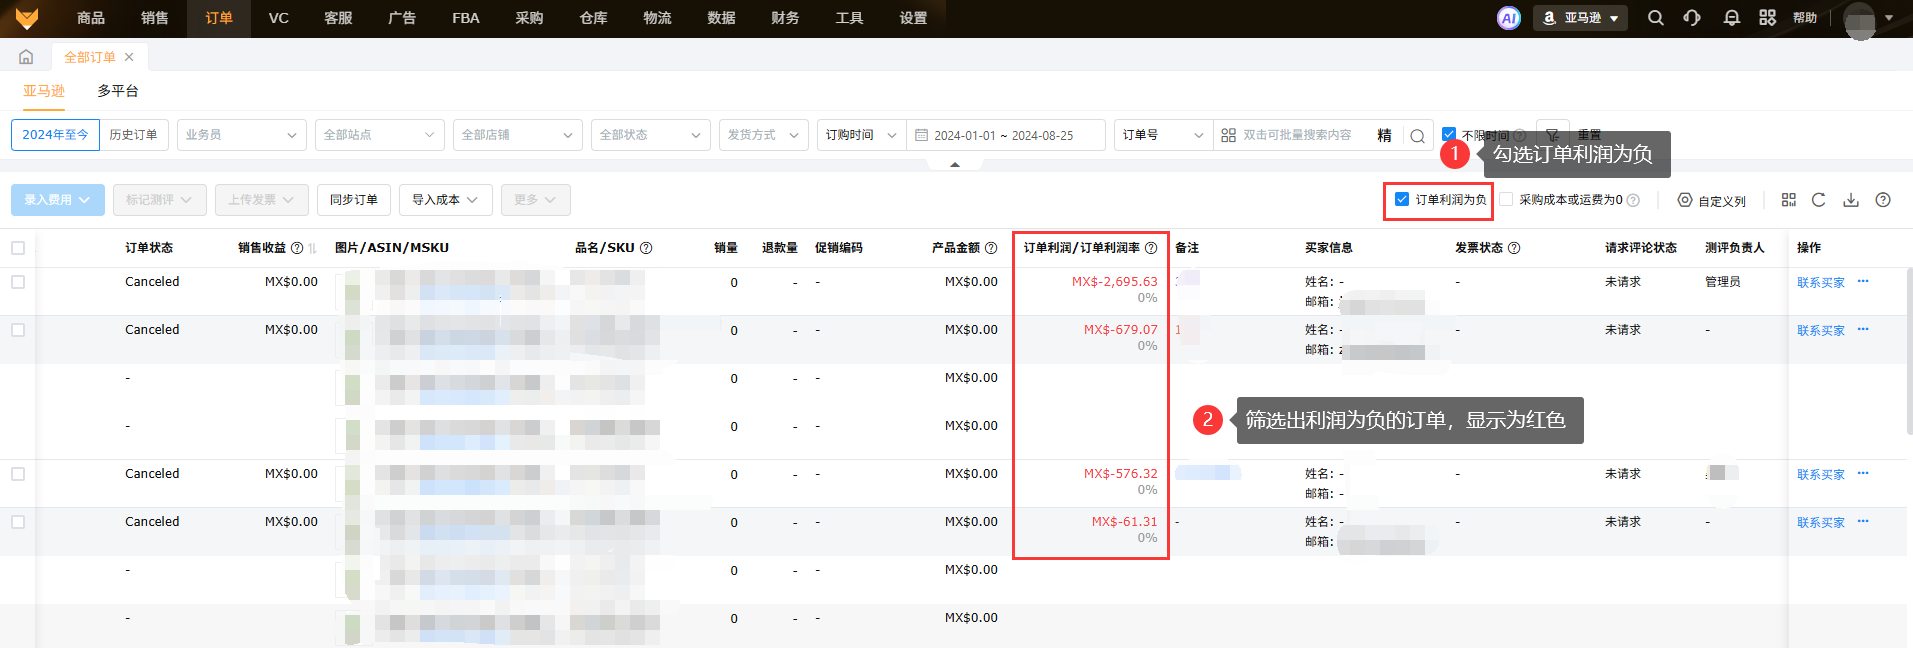Viewport: 1913px width, 648px height.
Task: Click the 同步订单 button
Action: [354, 200]
